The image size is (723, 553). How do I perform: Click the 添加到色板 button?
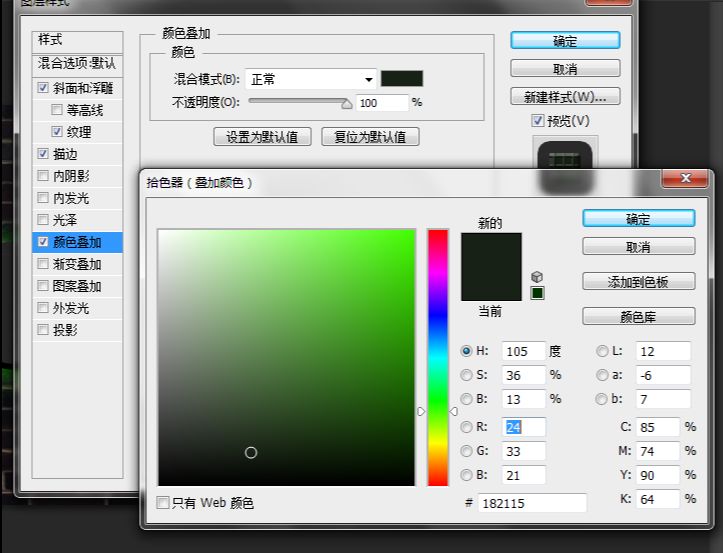(x=639, y=282)
